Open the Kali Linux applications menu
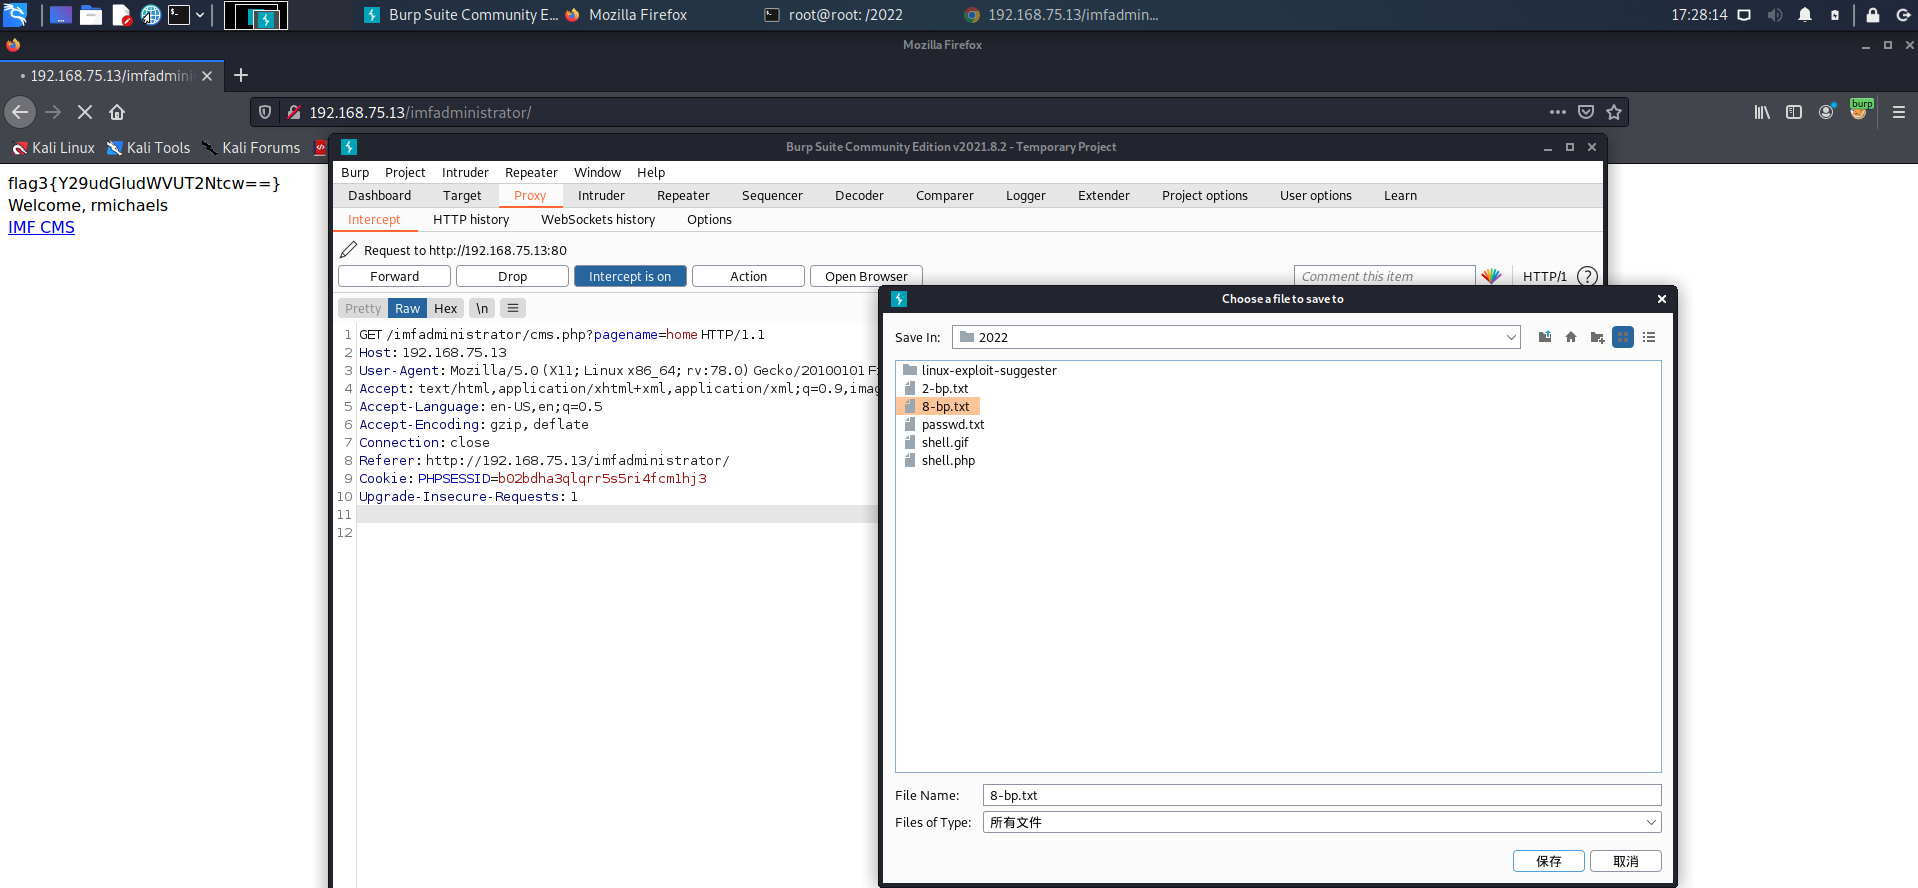This screenshot has width=1918, height=888. (15, 14)
